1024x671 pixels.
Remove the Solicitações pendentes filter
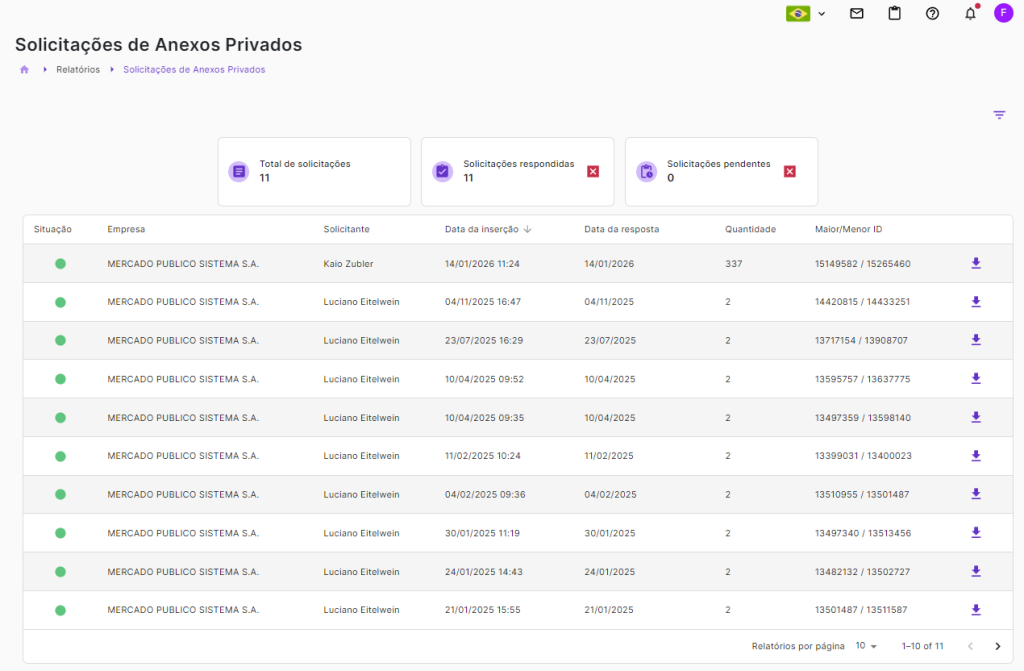click(x=789, y=172)
